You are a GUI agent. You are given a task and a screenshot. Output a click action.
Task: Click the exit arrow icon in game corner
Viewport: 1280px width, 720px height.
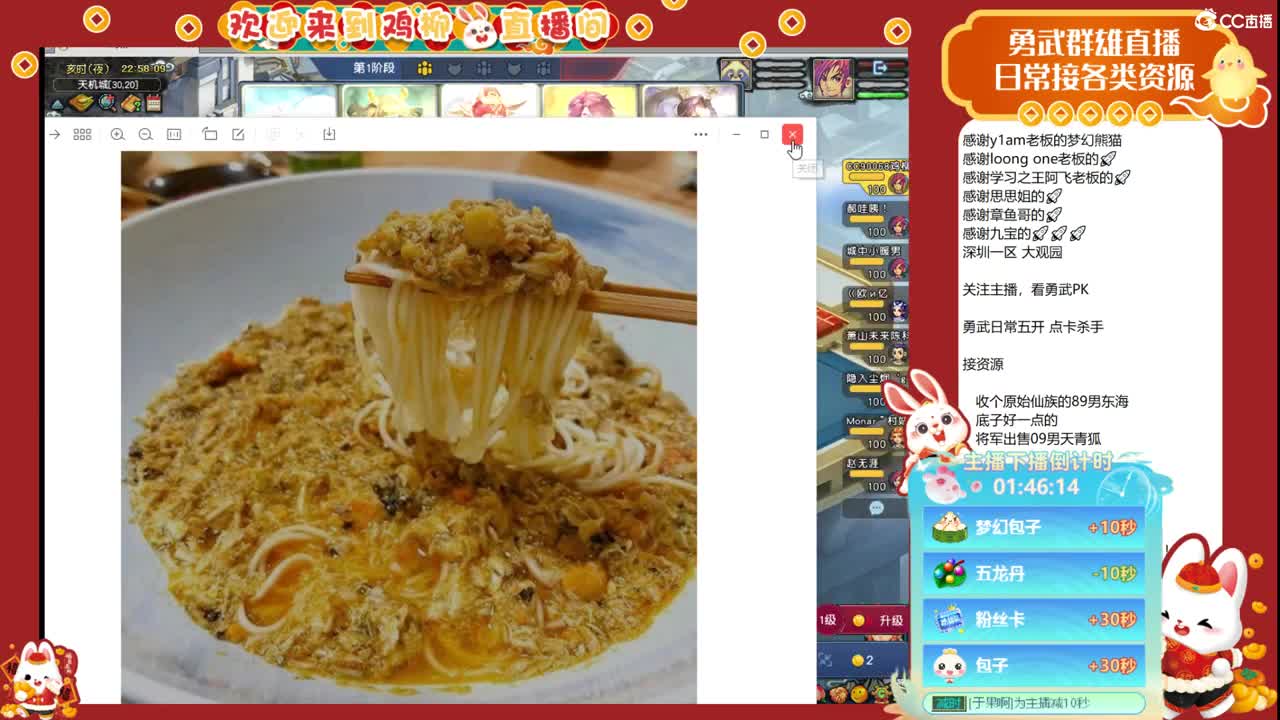(881, 68)
